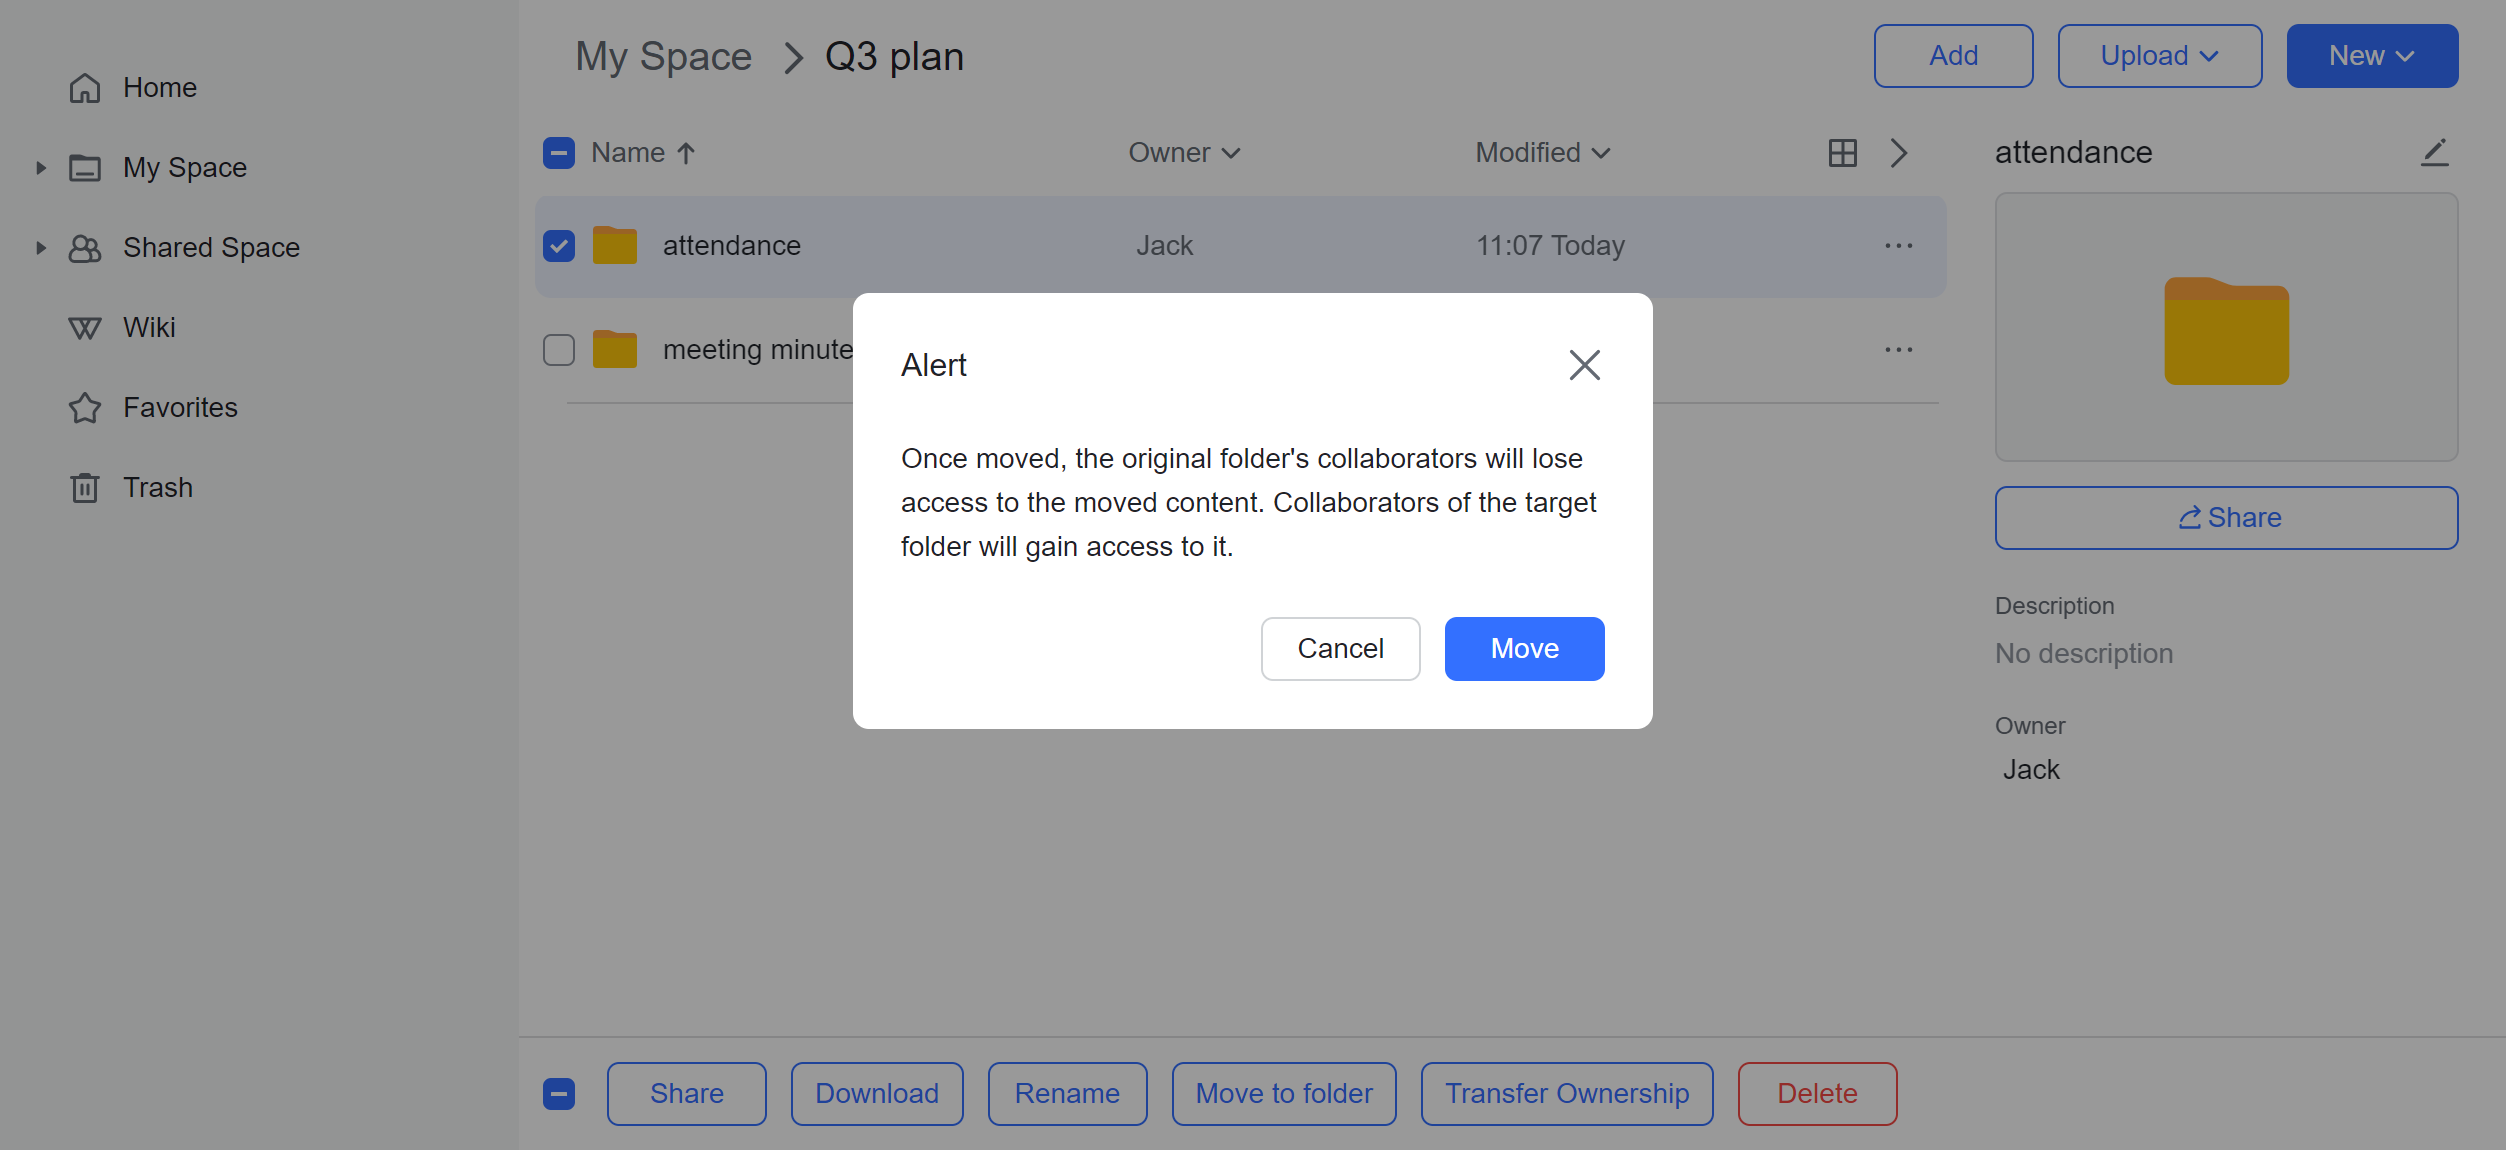Edit attendance name with pencil icon
The width and height of the screenshot is (2506, 1150).
2434,153
